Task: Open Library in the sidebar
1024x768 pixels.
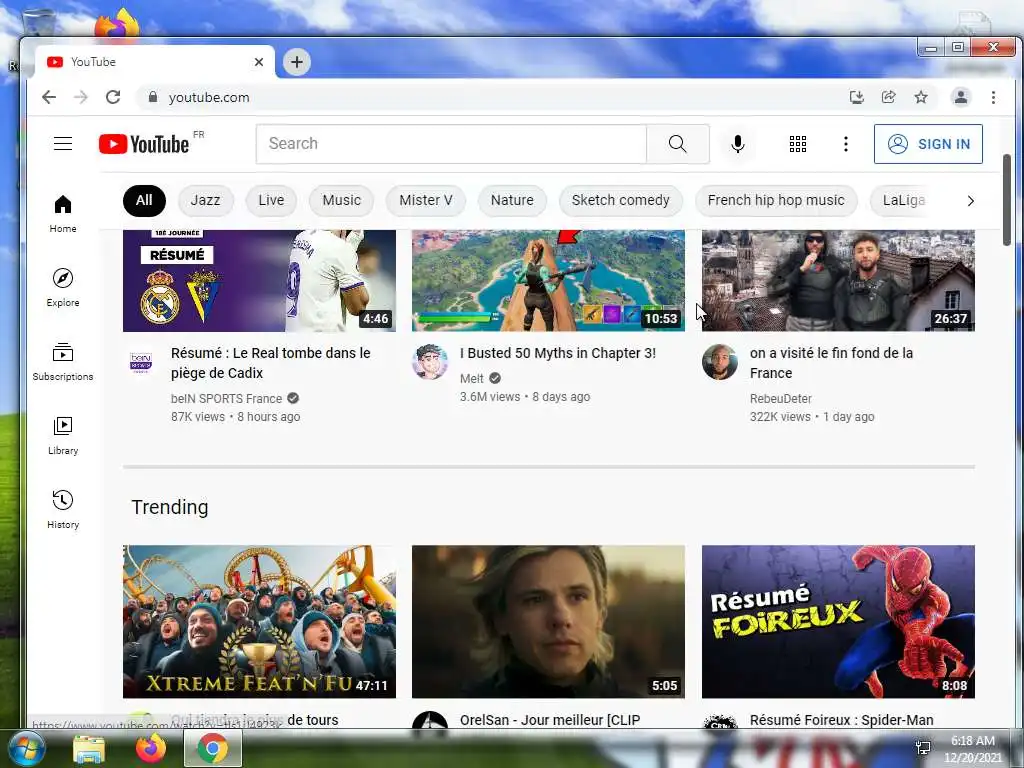Action: pos(63,436)
